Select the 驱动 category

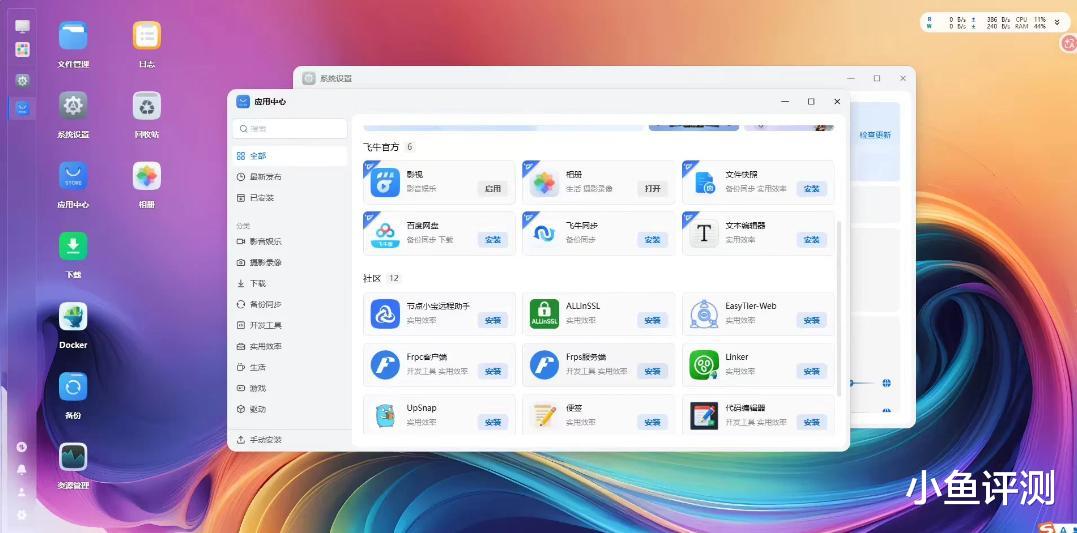pyautogui.click(x=290, y=409)
